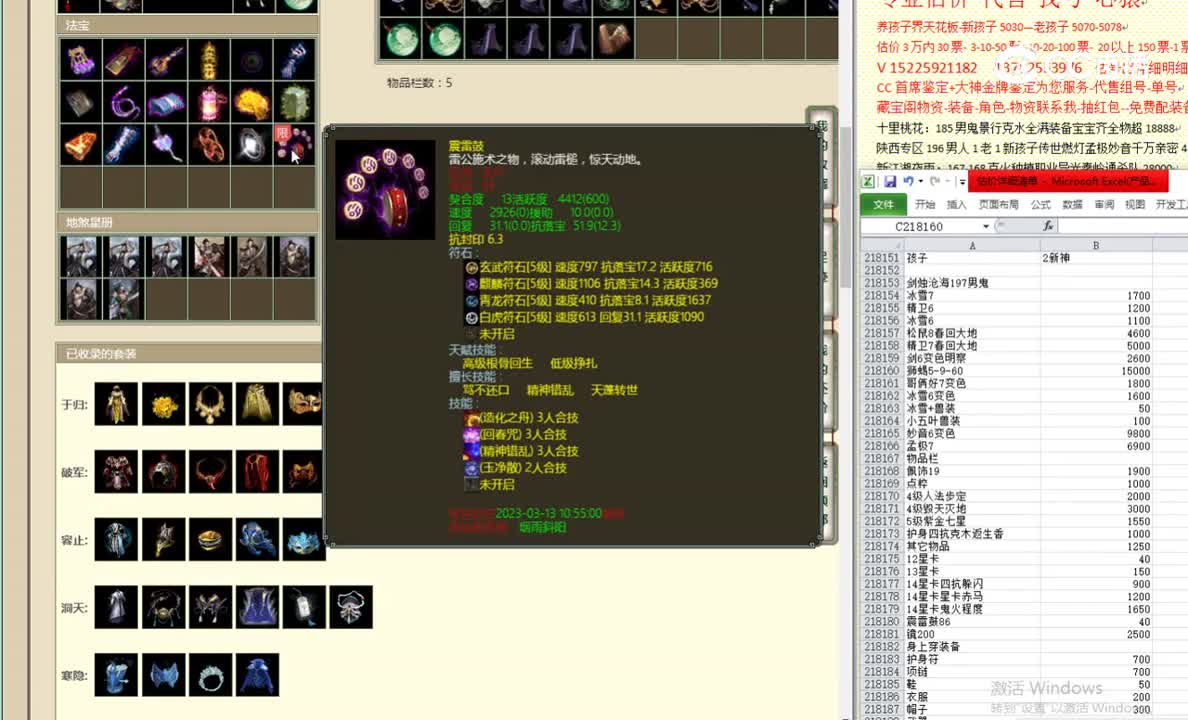Click the golden cloud artifact icon
This screenshot has width=1188, height=720.
click(x=252, y=102)
